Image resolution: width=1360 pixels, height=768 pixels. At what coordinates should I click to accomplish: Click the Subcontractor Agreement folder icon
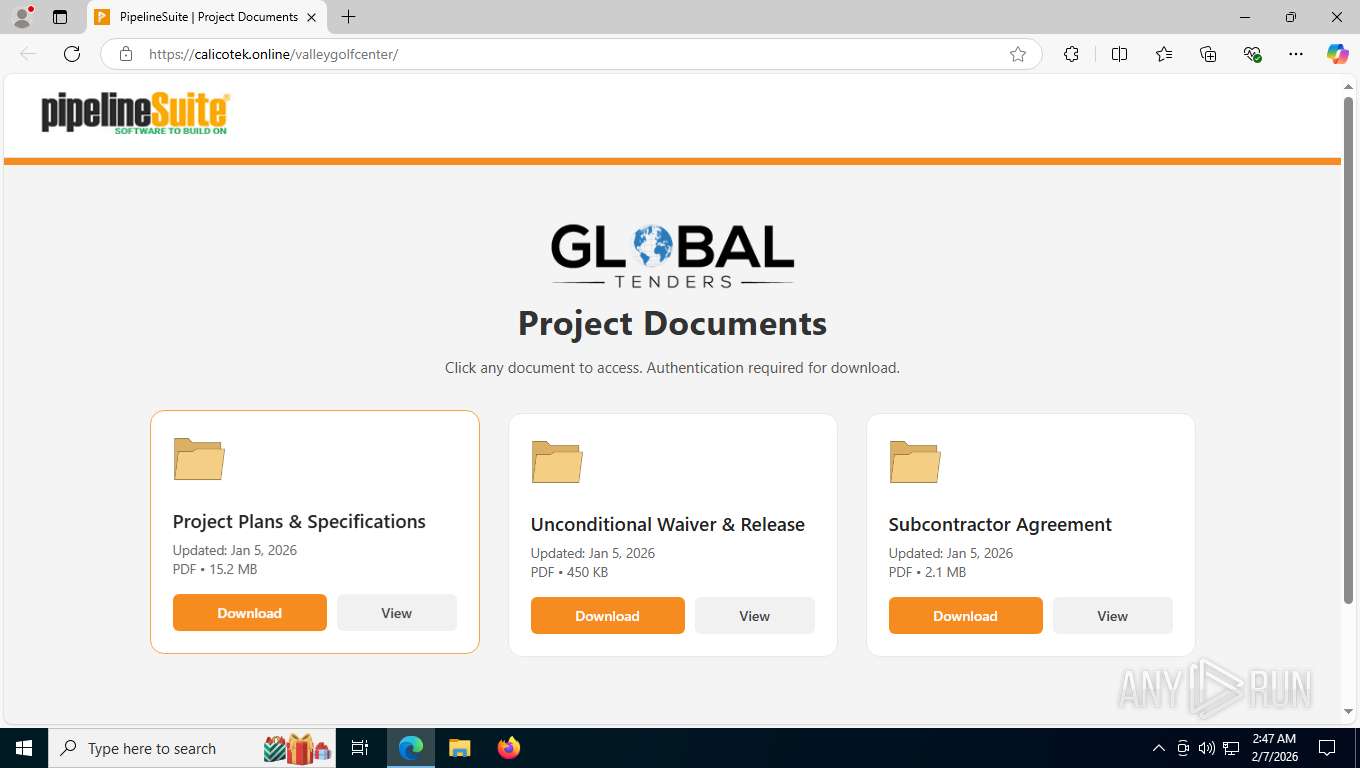pos(915,462)
